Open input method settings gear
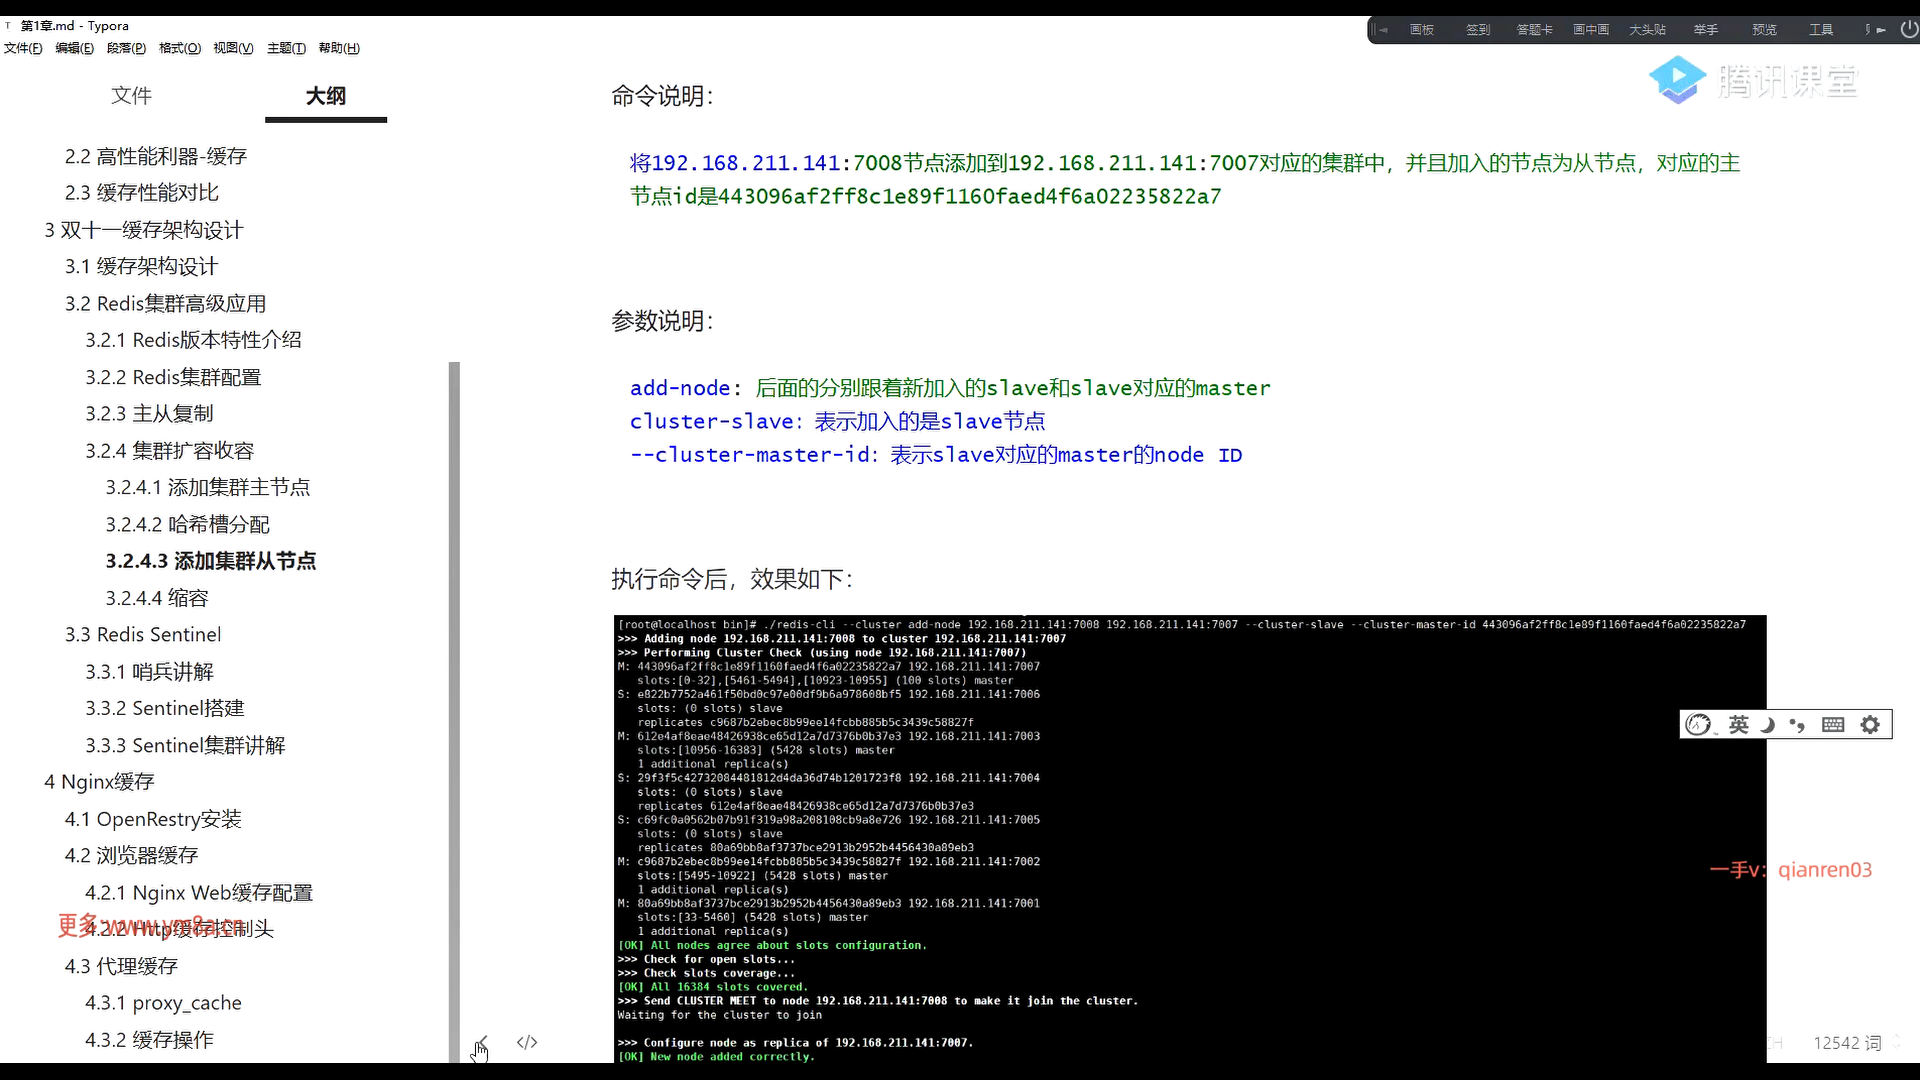1920x1080 pixels. pyautogui.click(x=1870, y=725)
